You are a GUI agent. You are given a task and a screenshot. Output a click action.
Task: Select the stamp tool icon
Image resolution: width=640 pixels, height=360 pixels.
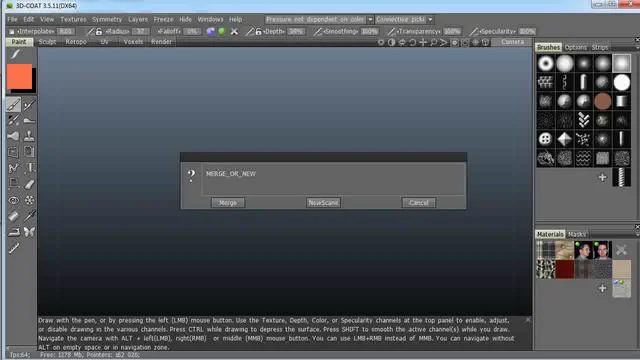[x=29, y=136]
